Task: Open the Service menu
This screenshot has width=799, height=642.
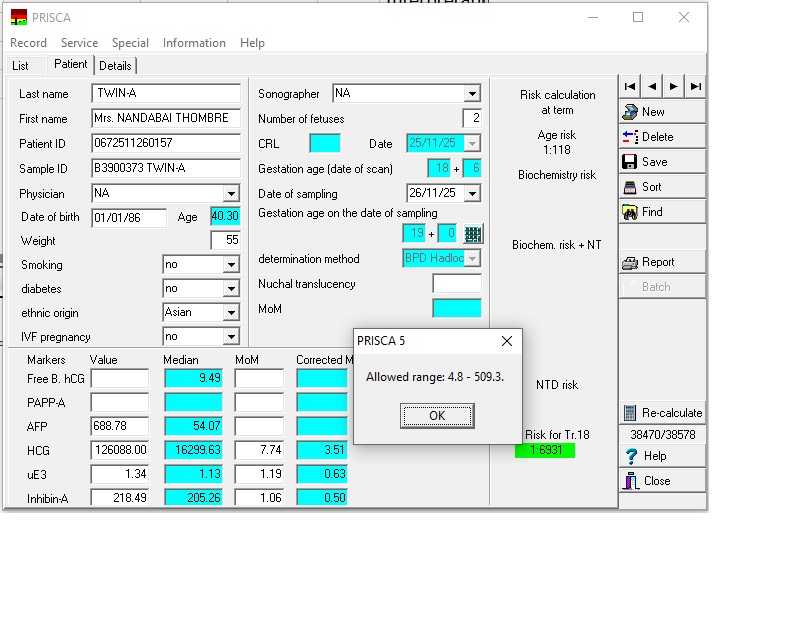Action: 79,43
